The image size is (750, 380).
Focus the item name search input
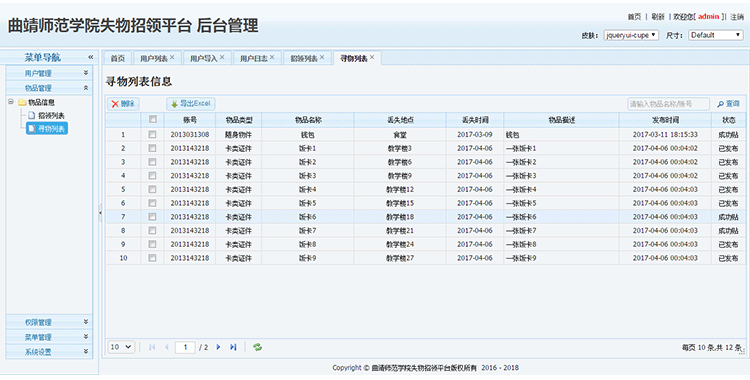pos(668,104)
